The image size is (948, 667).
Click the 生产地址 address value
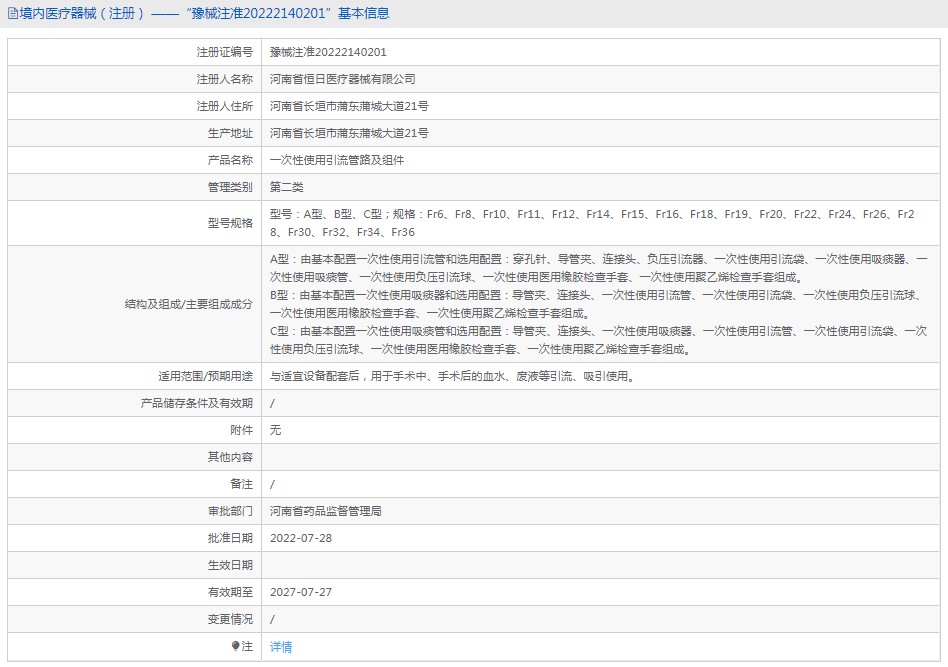tap(349, 133)
